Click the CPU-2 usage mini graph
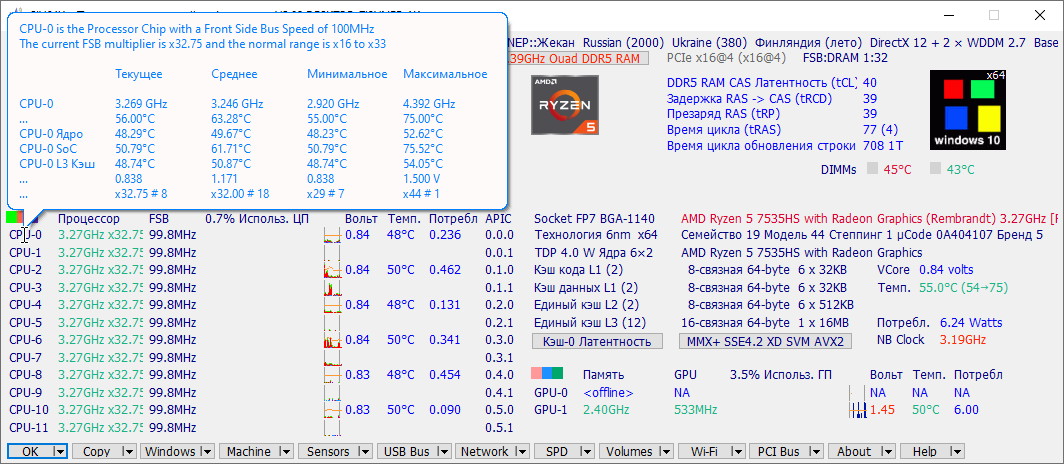Image resolution: width=1064 pixels, height=464 pixels. click(x=332, y=270)
